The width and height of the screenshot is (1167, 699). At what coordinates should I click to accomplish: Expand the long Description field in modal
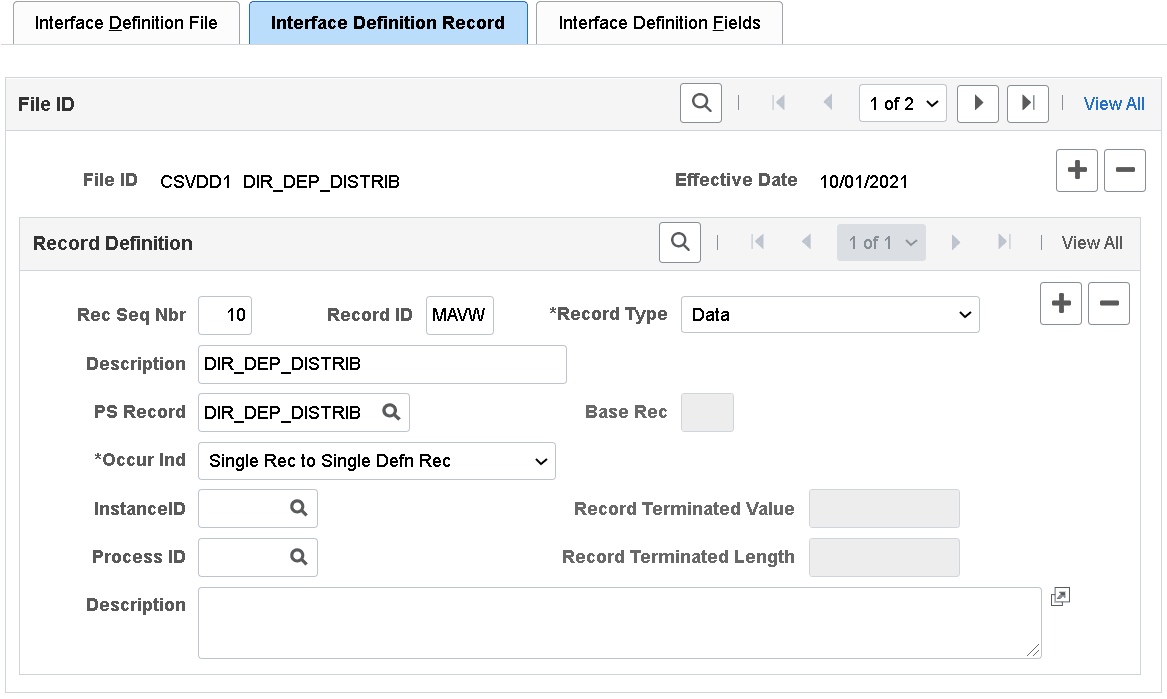coord(1060,596)
